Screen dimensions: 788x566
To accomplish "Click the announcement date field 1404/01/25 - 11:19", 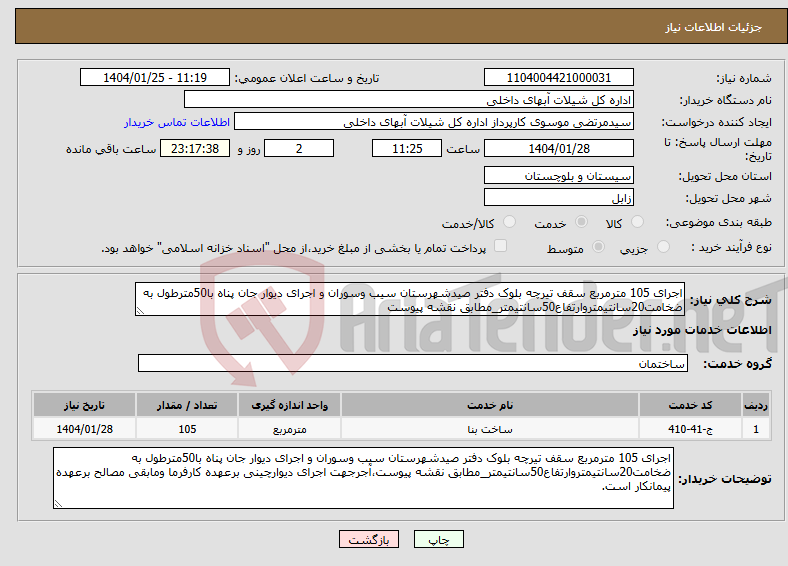I will pyautogui.click(x=155, y=78).
